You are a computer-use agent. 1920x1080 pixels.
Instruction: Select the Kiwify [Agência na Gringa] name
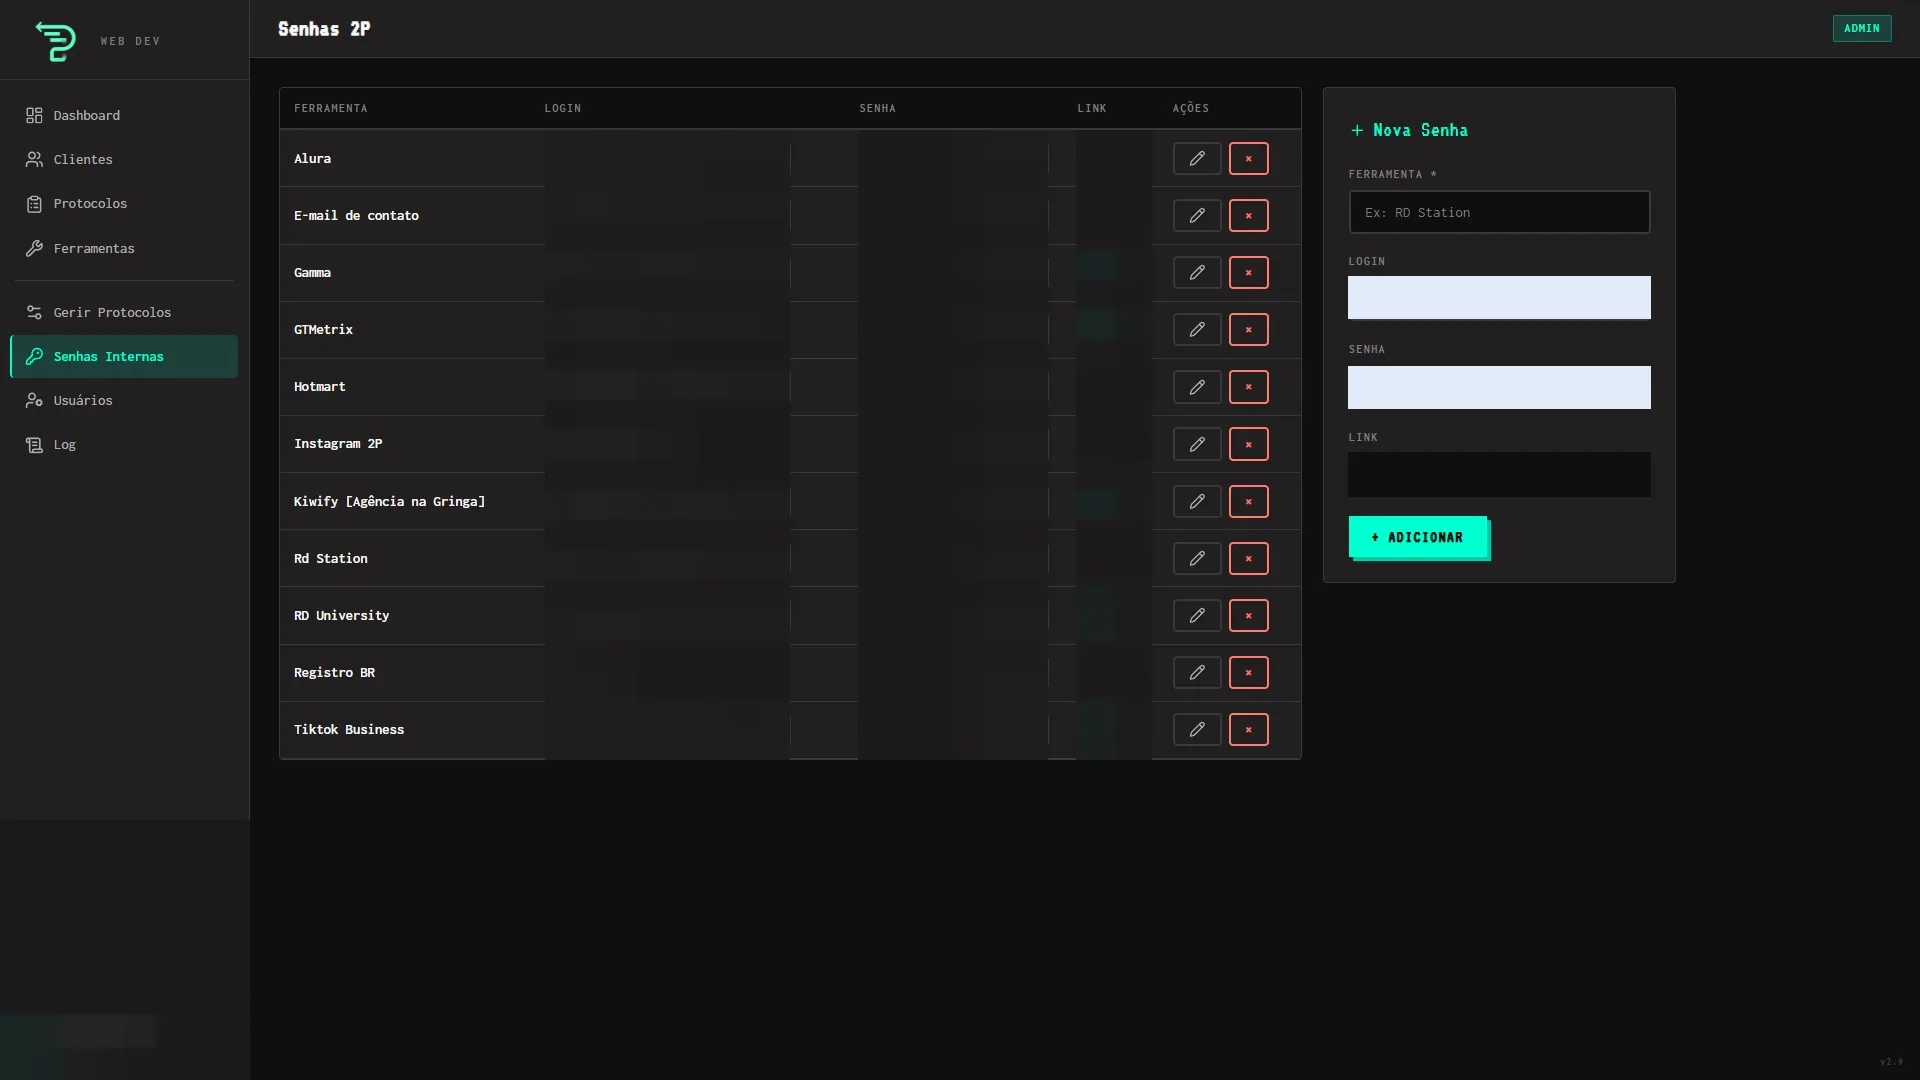(389, 501)
